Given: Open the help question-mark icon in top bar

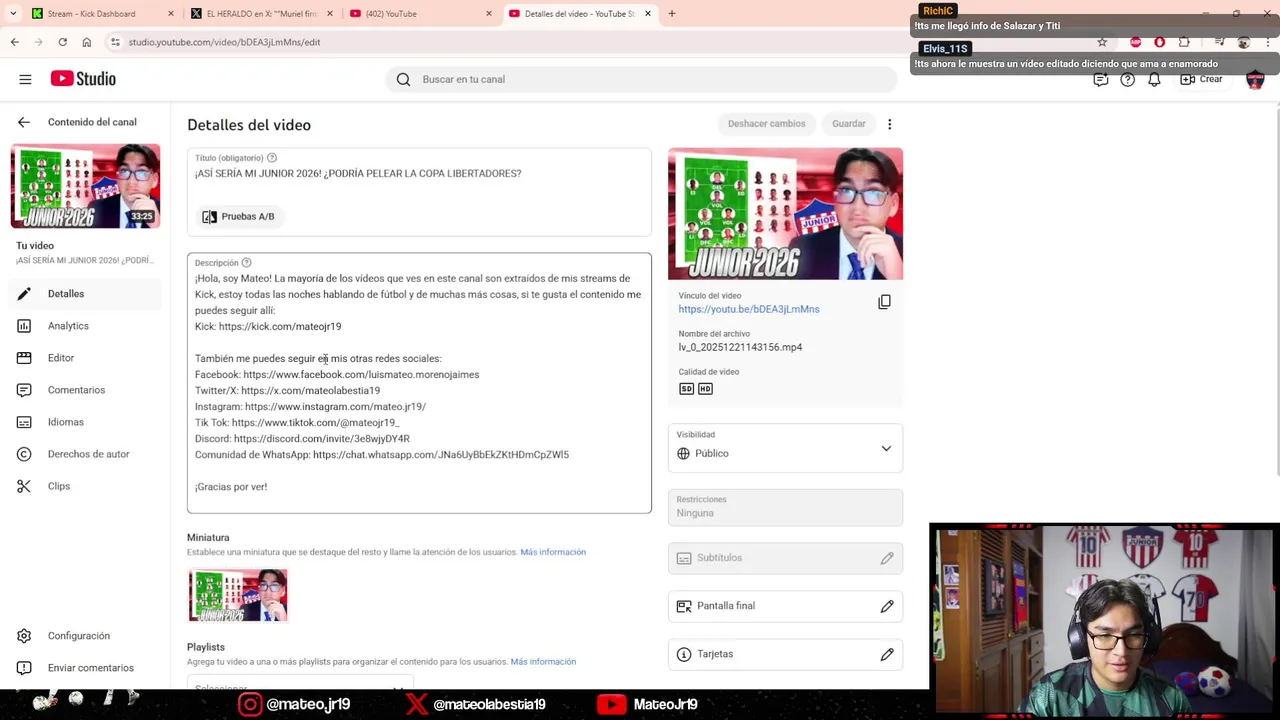Looking at the screenshot, I should (x=1127, y=79).
